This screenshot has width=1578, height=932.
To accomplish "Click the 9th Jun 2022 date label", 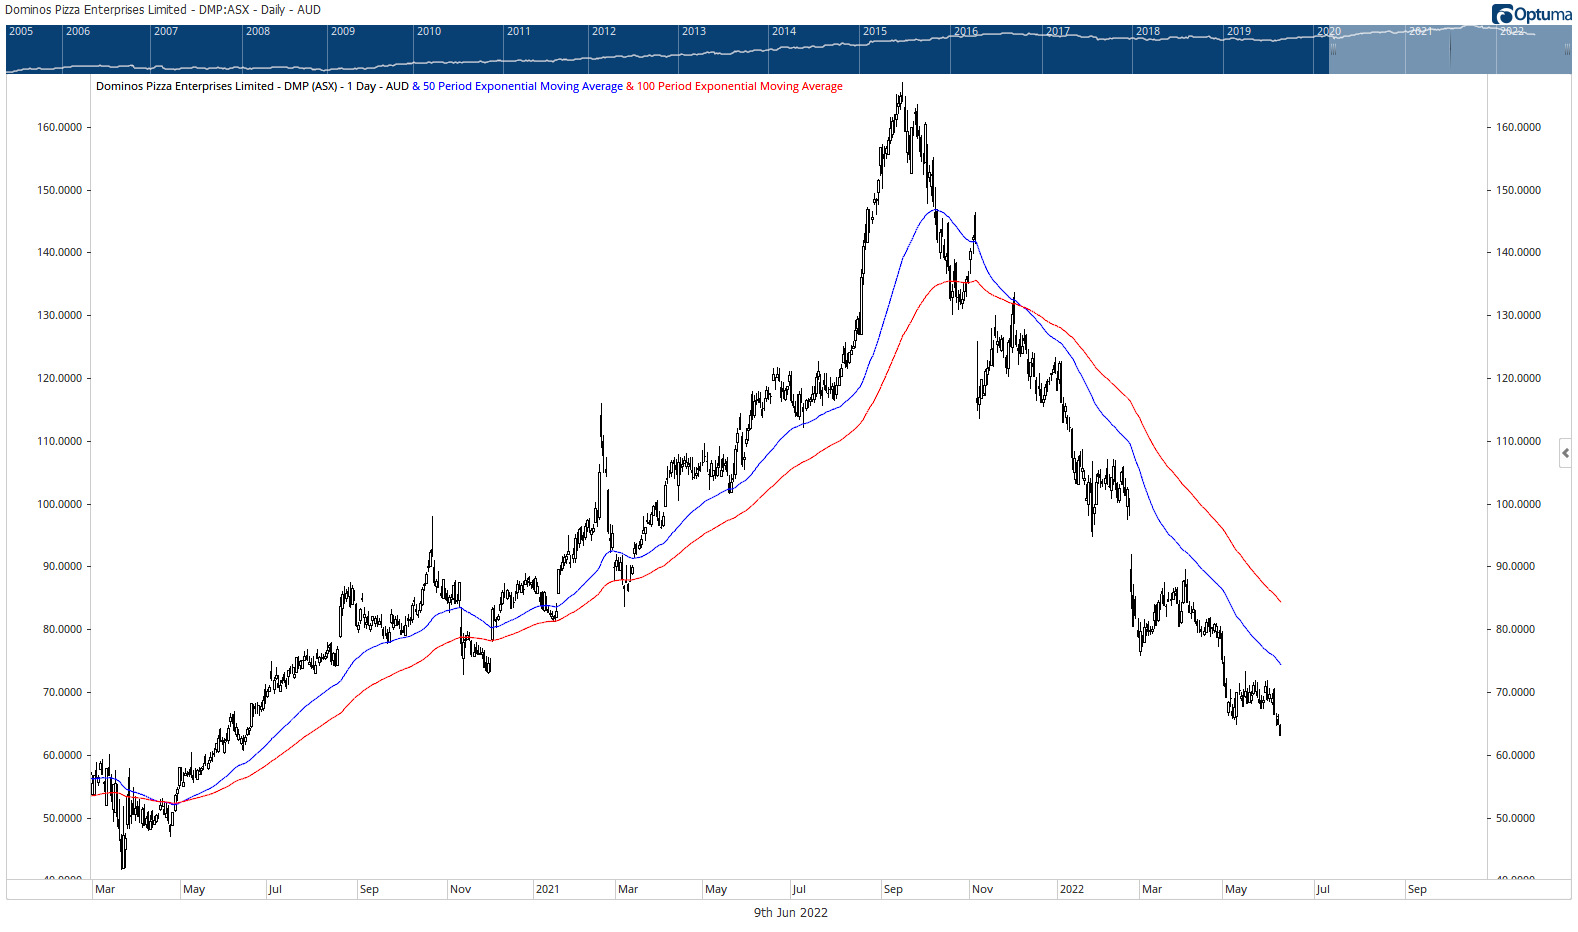I will coord(790,912).
